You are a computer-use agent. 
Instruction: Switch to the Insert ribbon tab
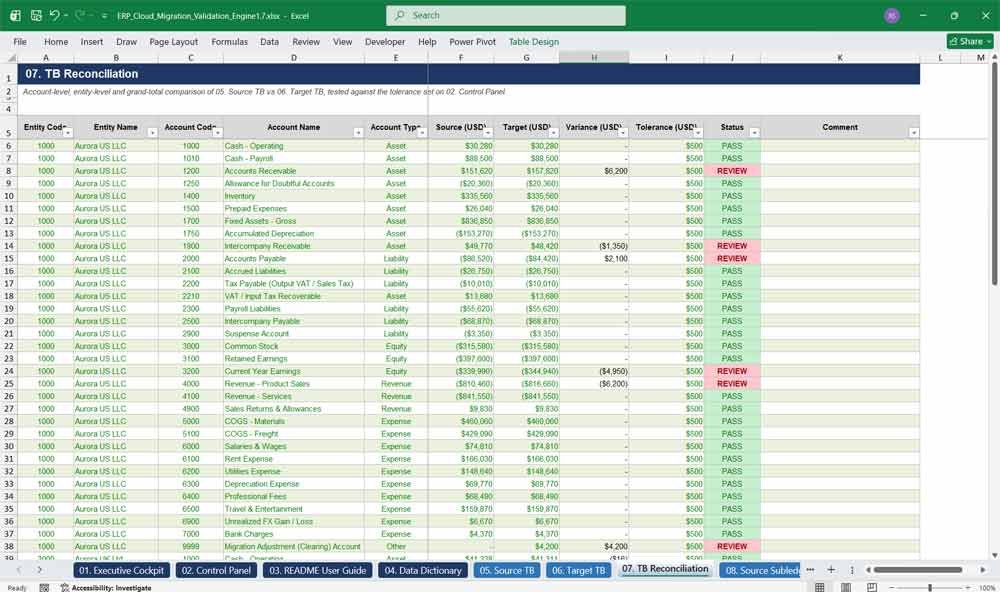click(x=91, y=41)
